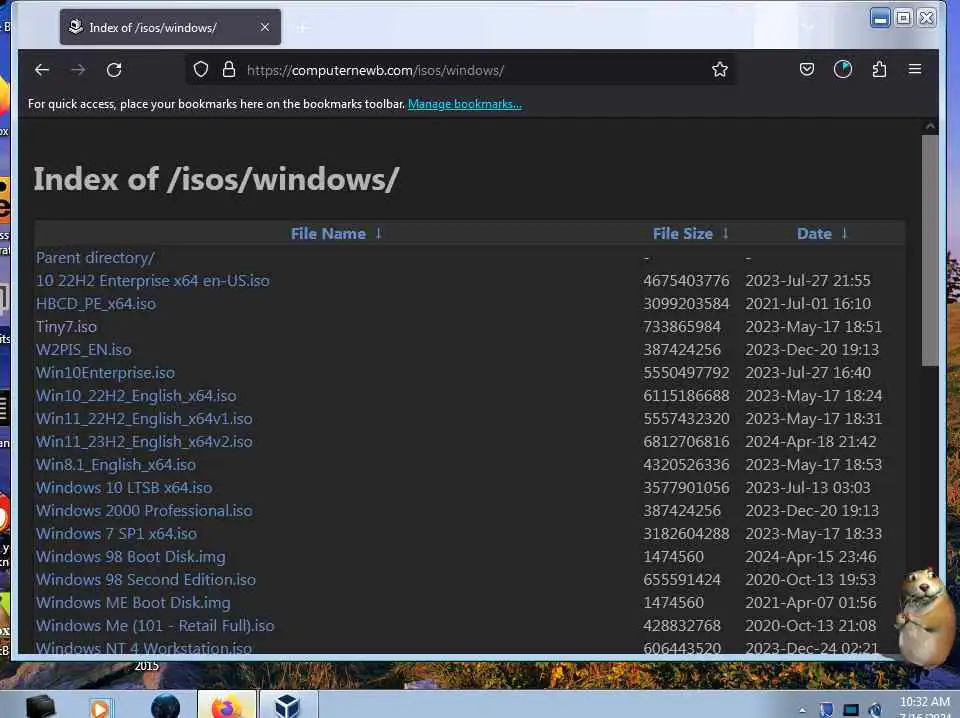Download Win8.1_English_x64.iso
Viewport: 960px width, 718px height.
coord(116,465)
